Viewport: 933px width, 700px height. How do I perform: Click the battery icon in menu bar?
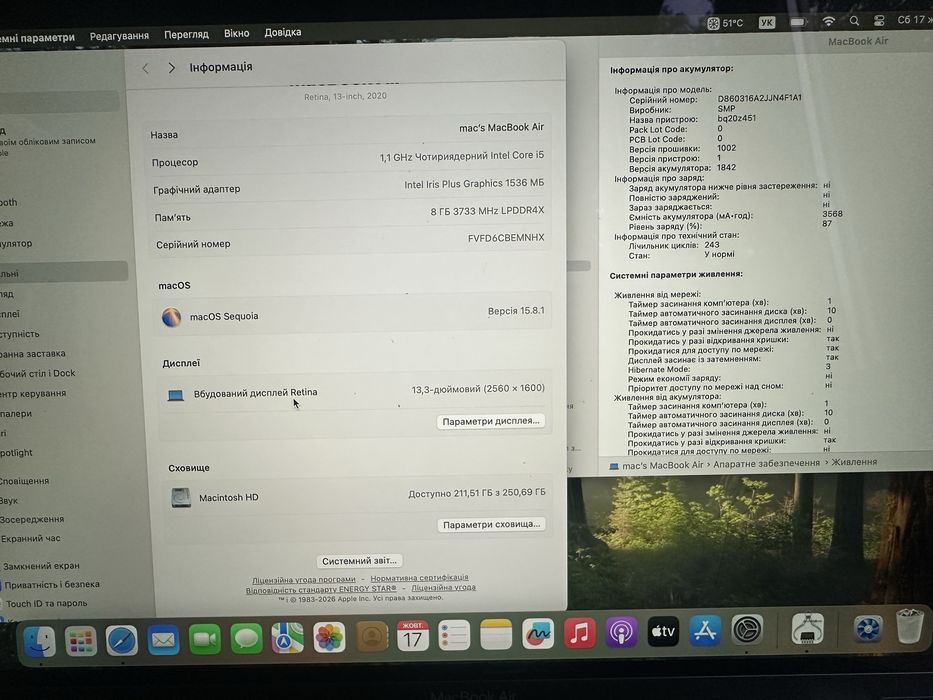coord(799,22)
